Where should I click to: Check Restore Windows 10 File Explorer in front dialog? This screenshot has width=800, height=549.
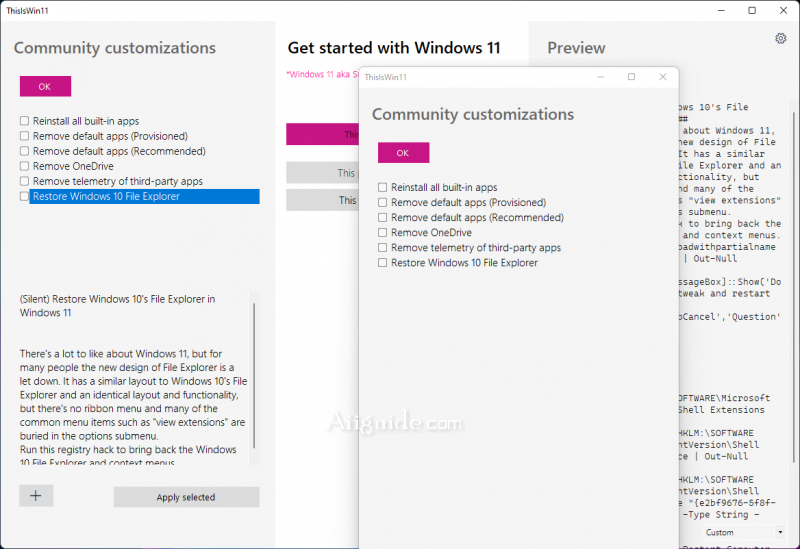383,263
